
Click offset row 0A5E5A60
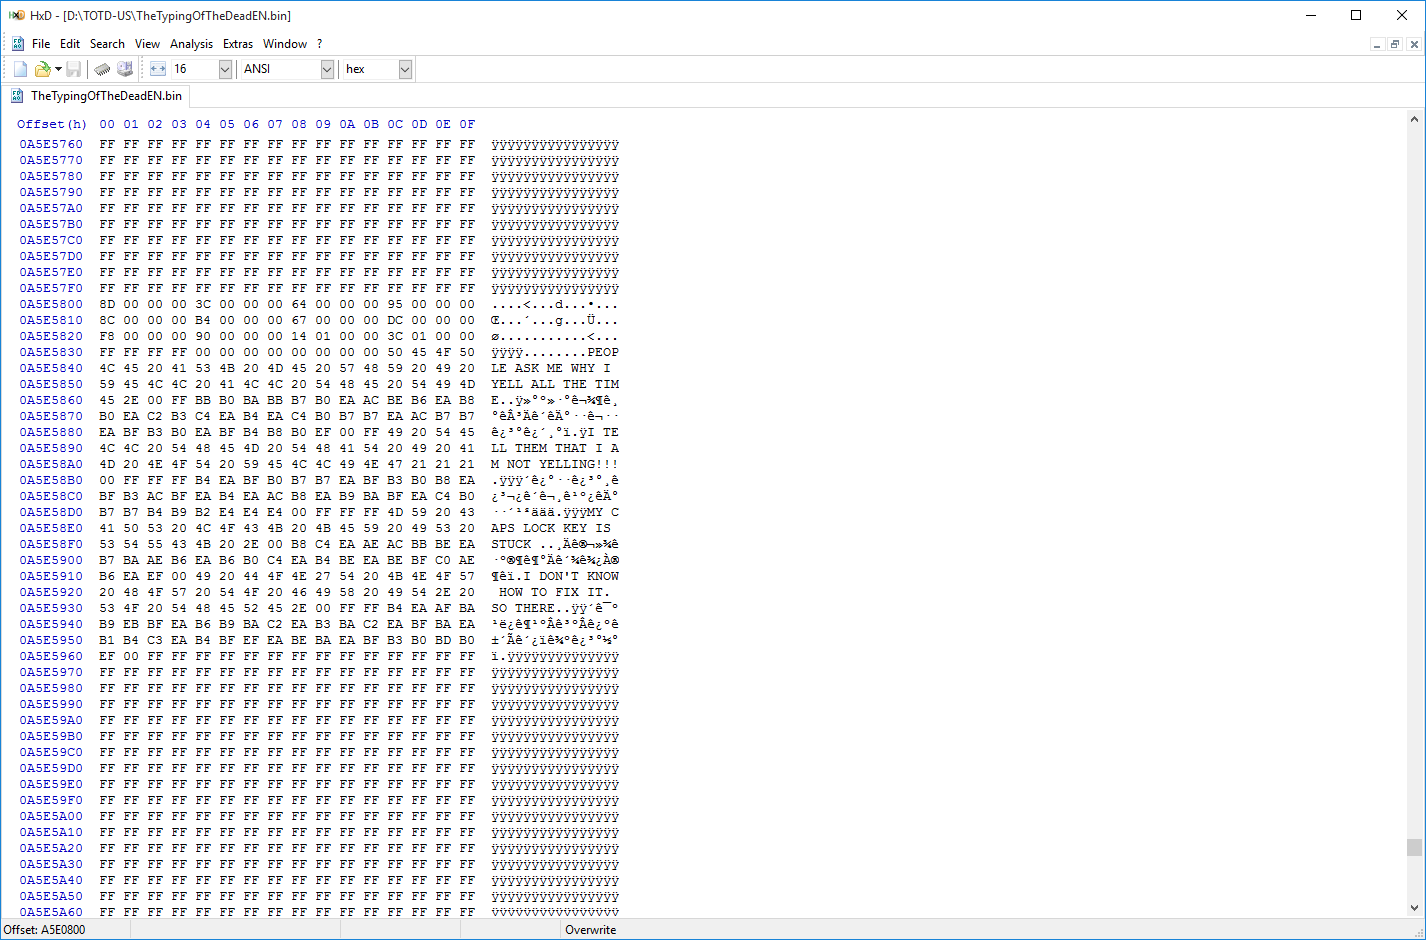tap(51, 912)
